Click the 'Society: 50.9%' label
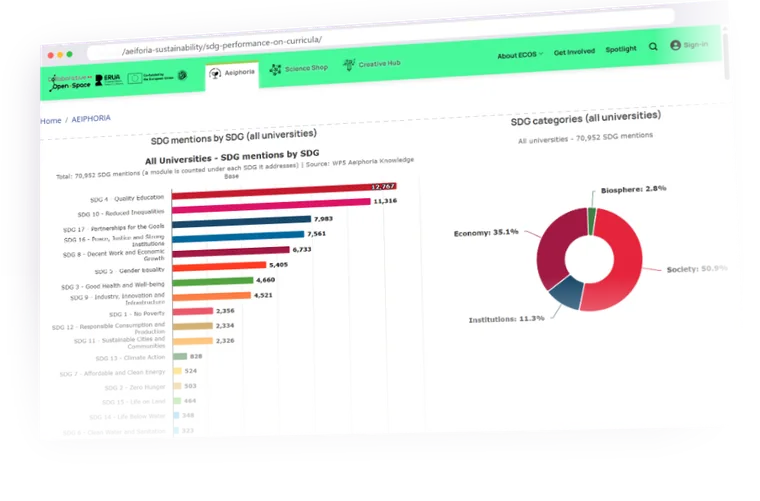Screen dimensions: 760x501 coord(697,269)
